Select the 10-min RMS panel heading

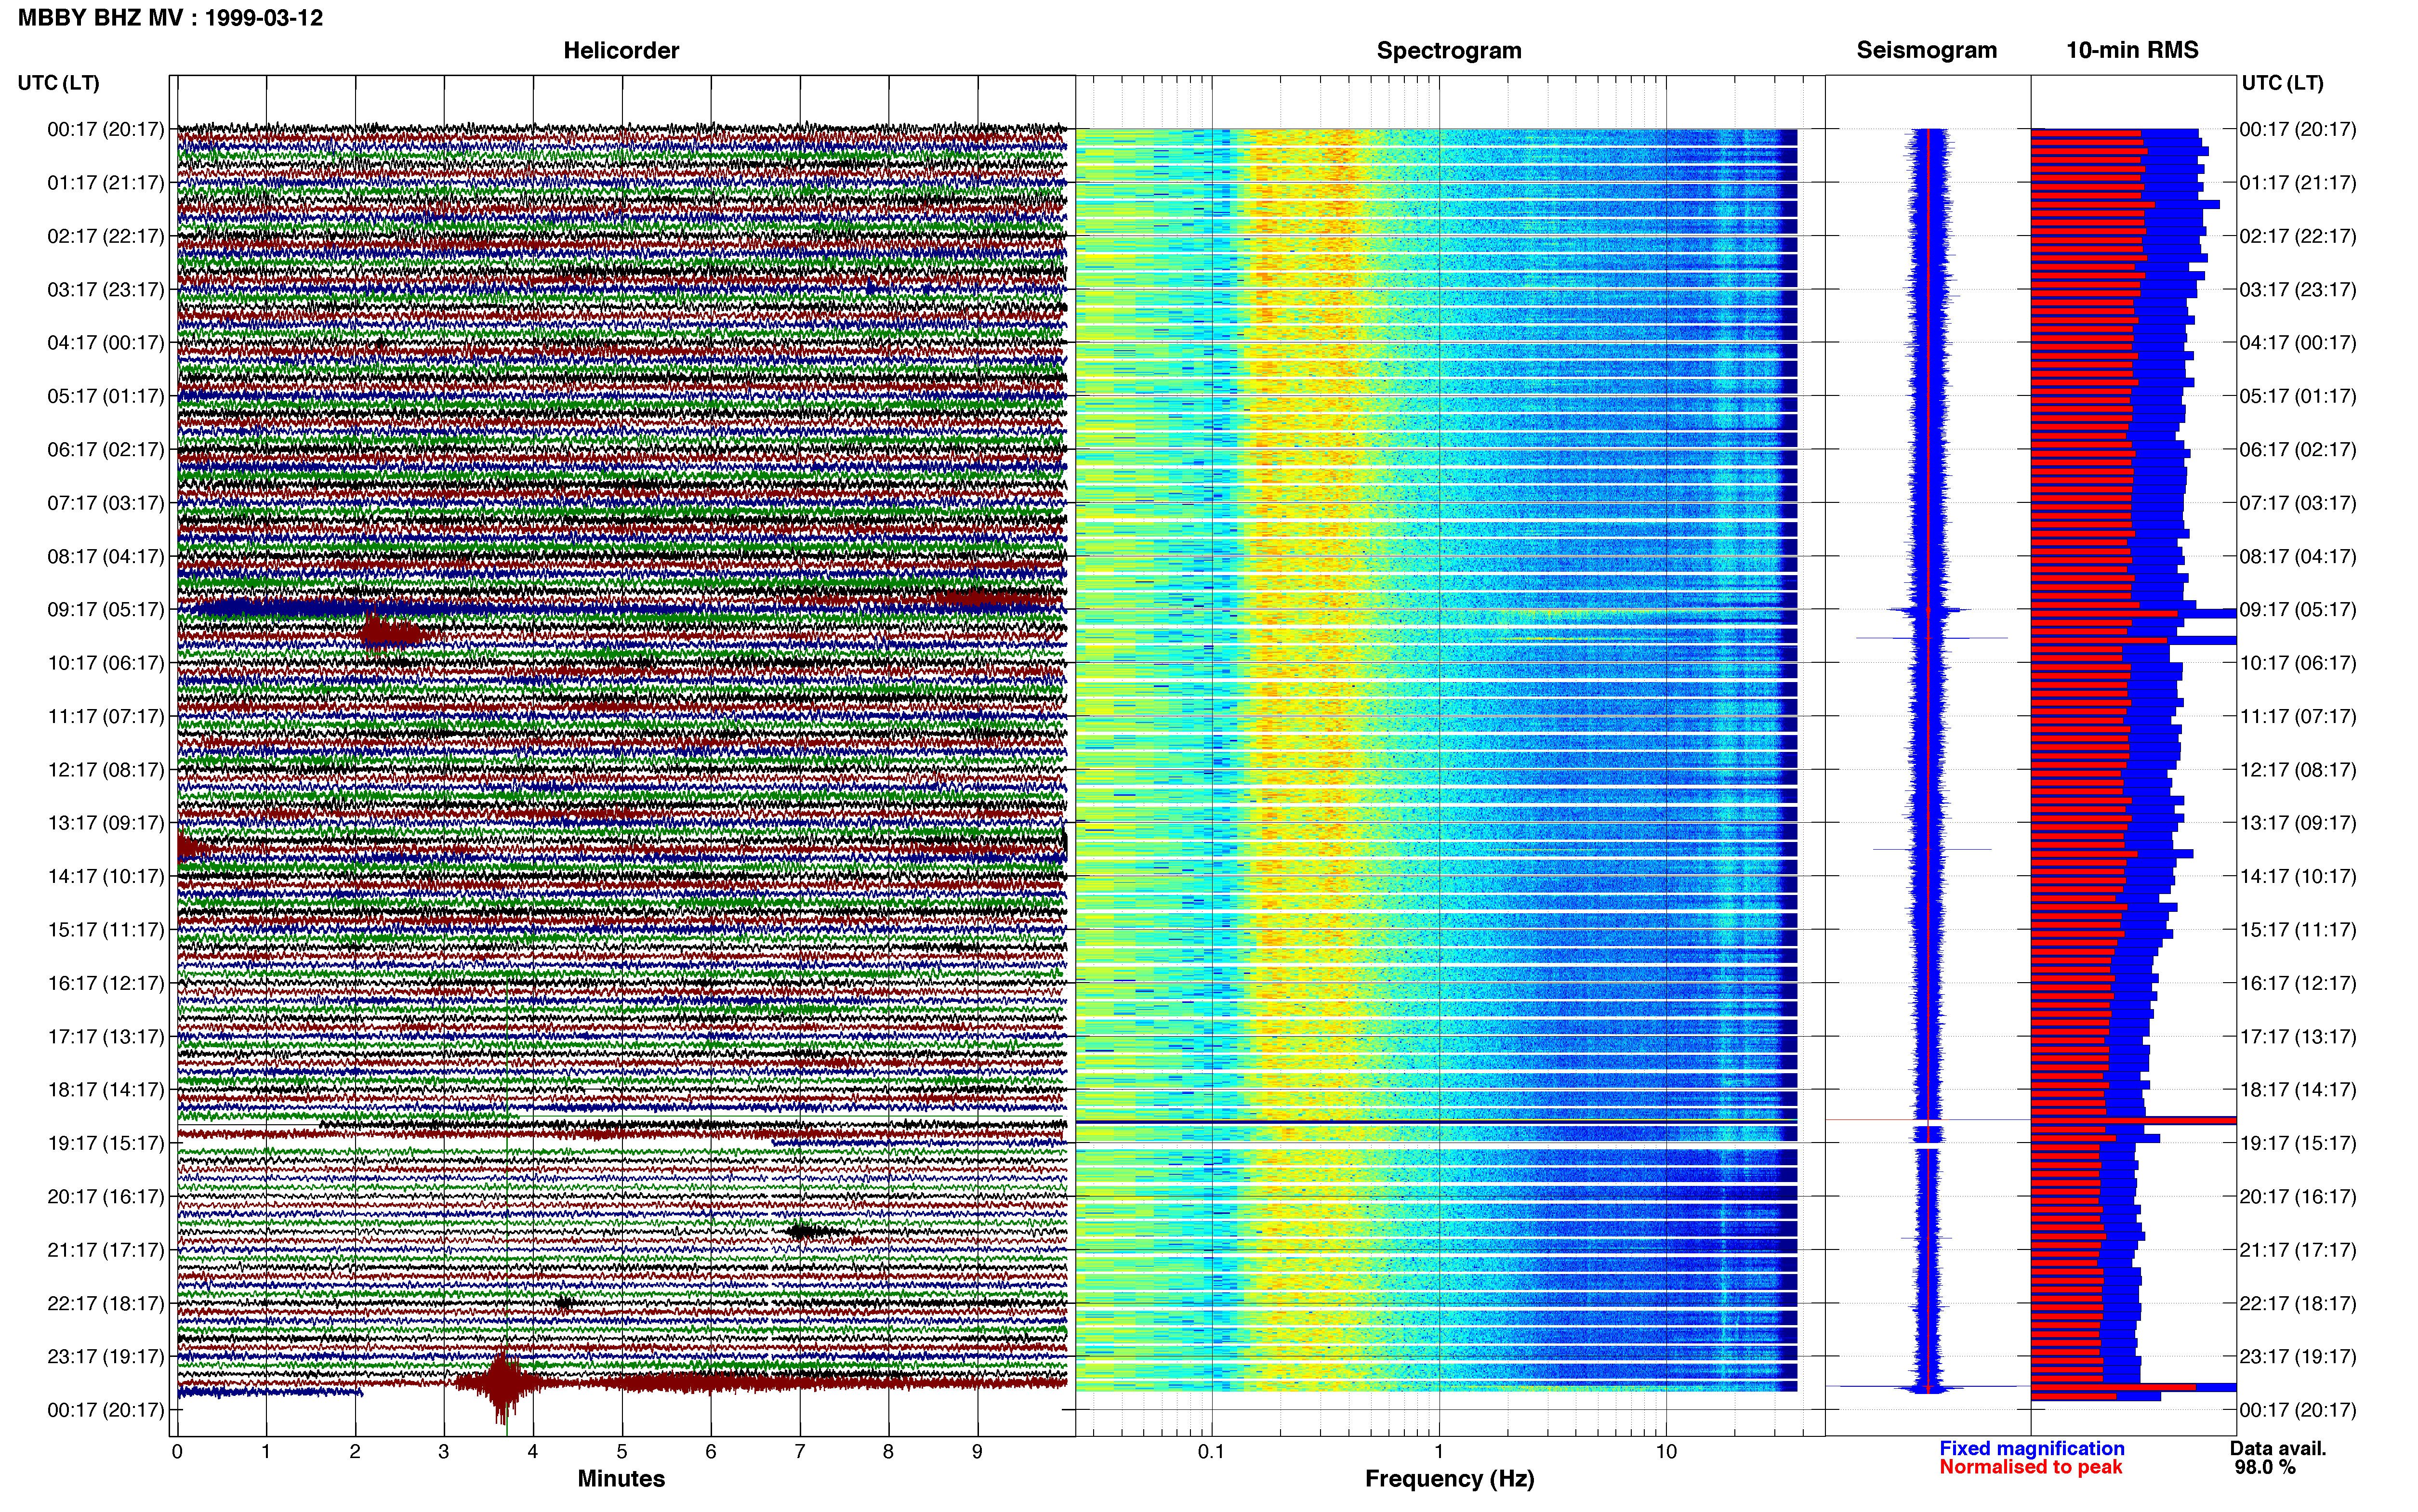(x=2132, y=51)
